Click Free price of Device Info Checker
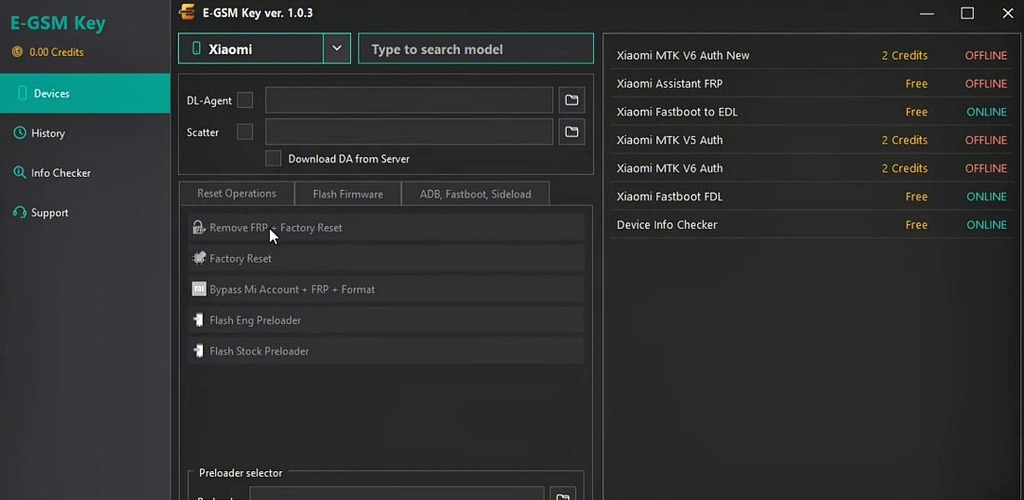This screenshot has height=500, width=1024. [x=916, y=225]
